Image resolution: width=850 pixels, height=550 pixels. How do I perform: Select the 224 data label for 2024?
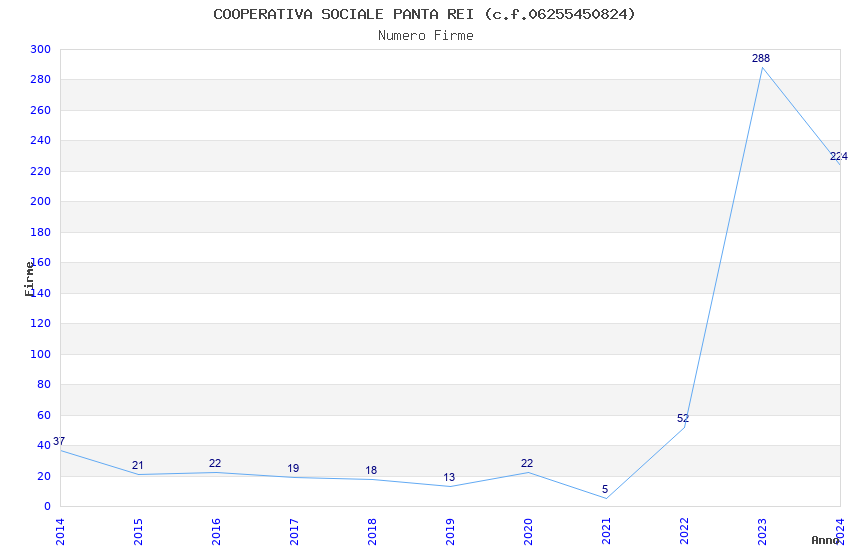point(839,157)
